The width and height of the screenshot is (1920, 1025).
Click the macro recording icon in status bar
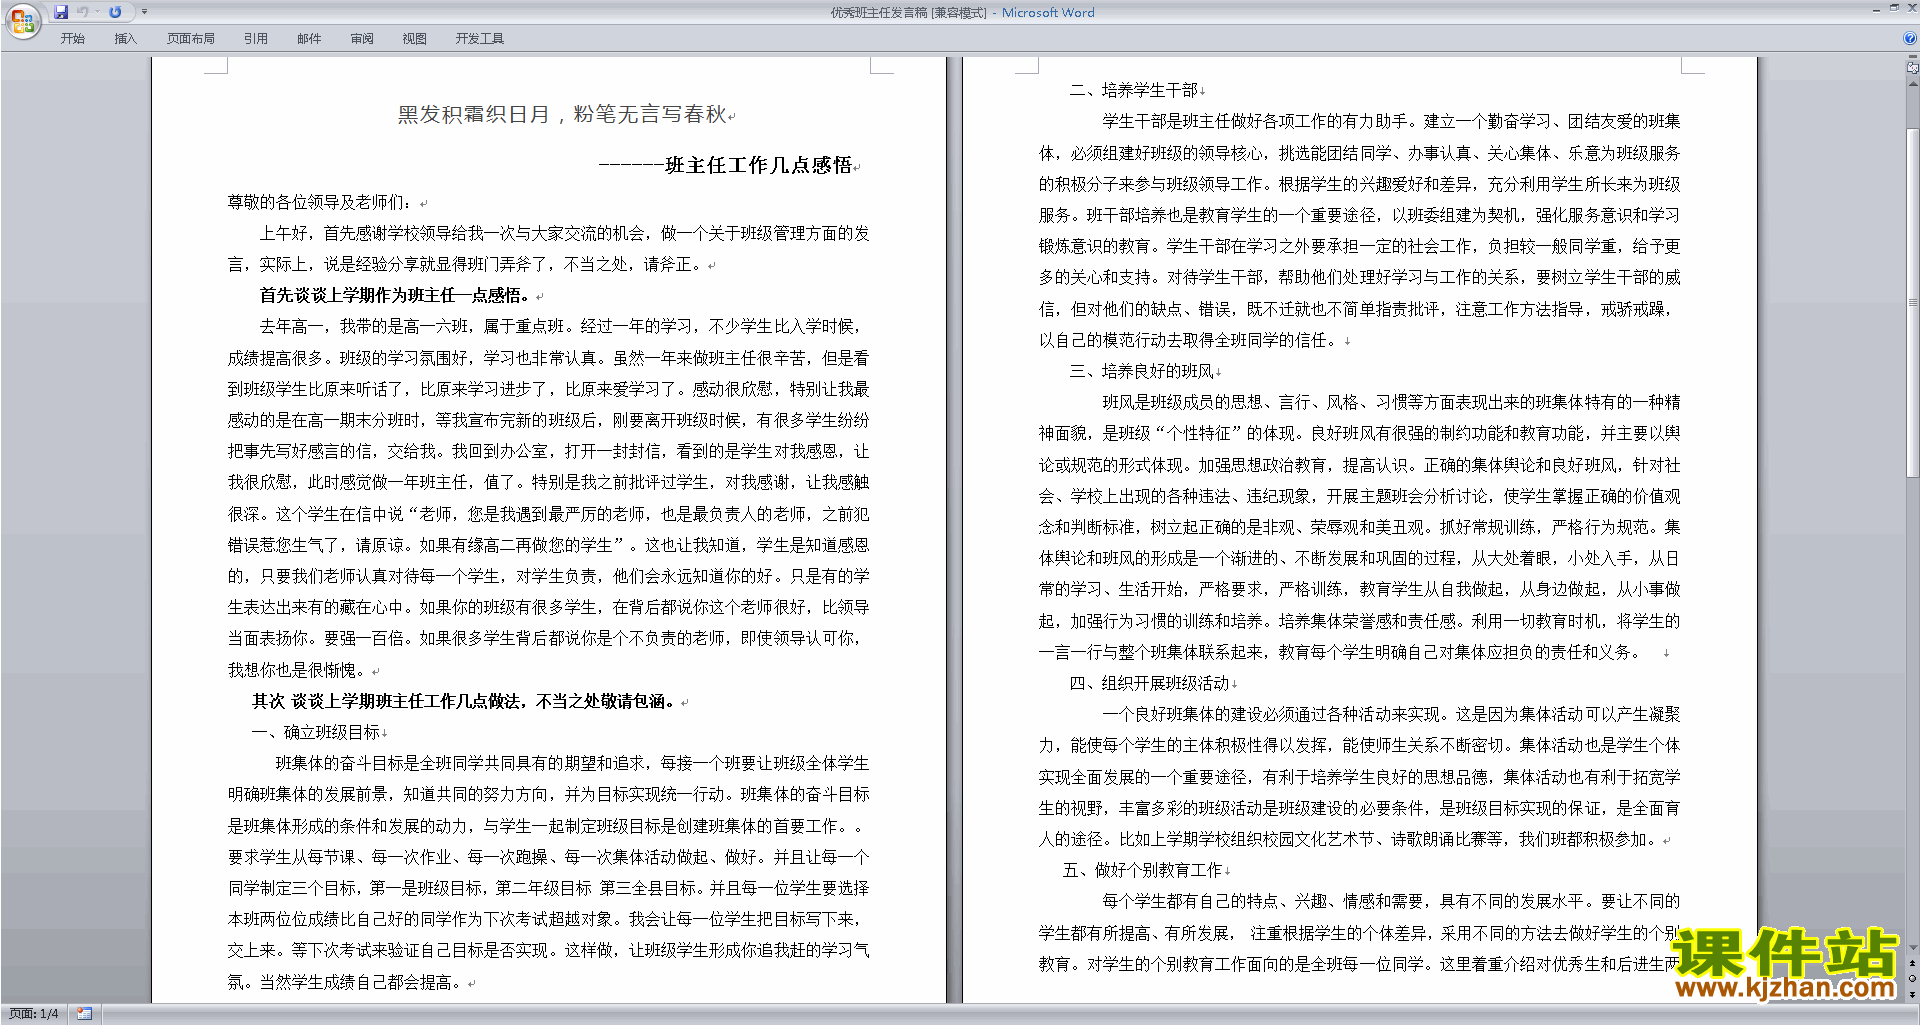click(x=84, y=1014)
